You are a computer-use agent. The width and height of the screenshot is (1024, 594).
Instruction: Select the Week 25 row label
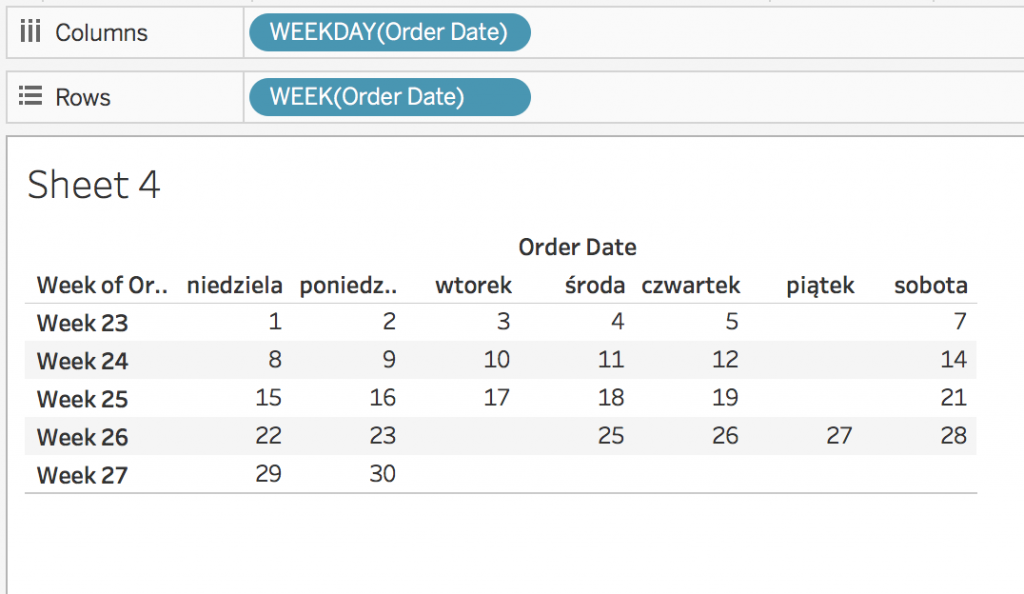82,399
